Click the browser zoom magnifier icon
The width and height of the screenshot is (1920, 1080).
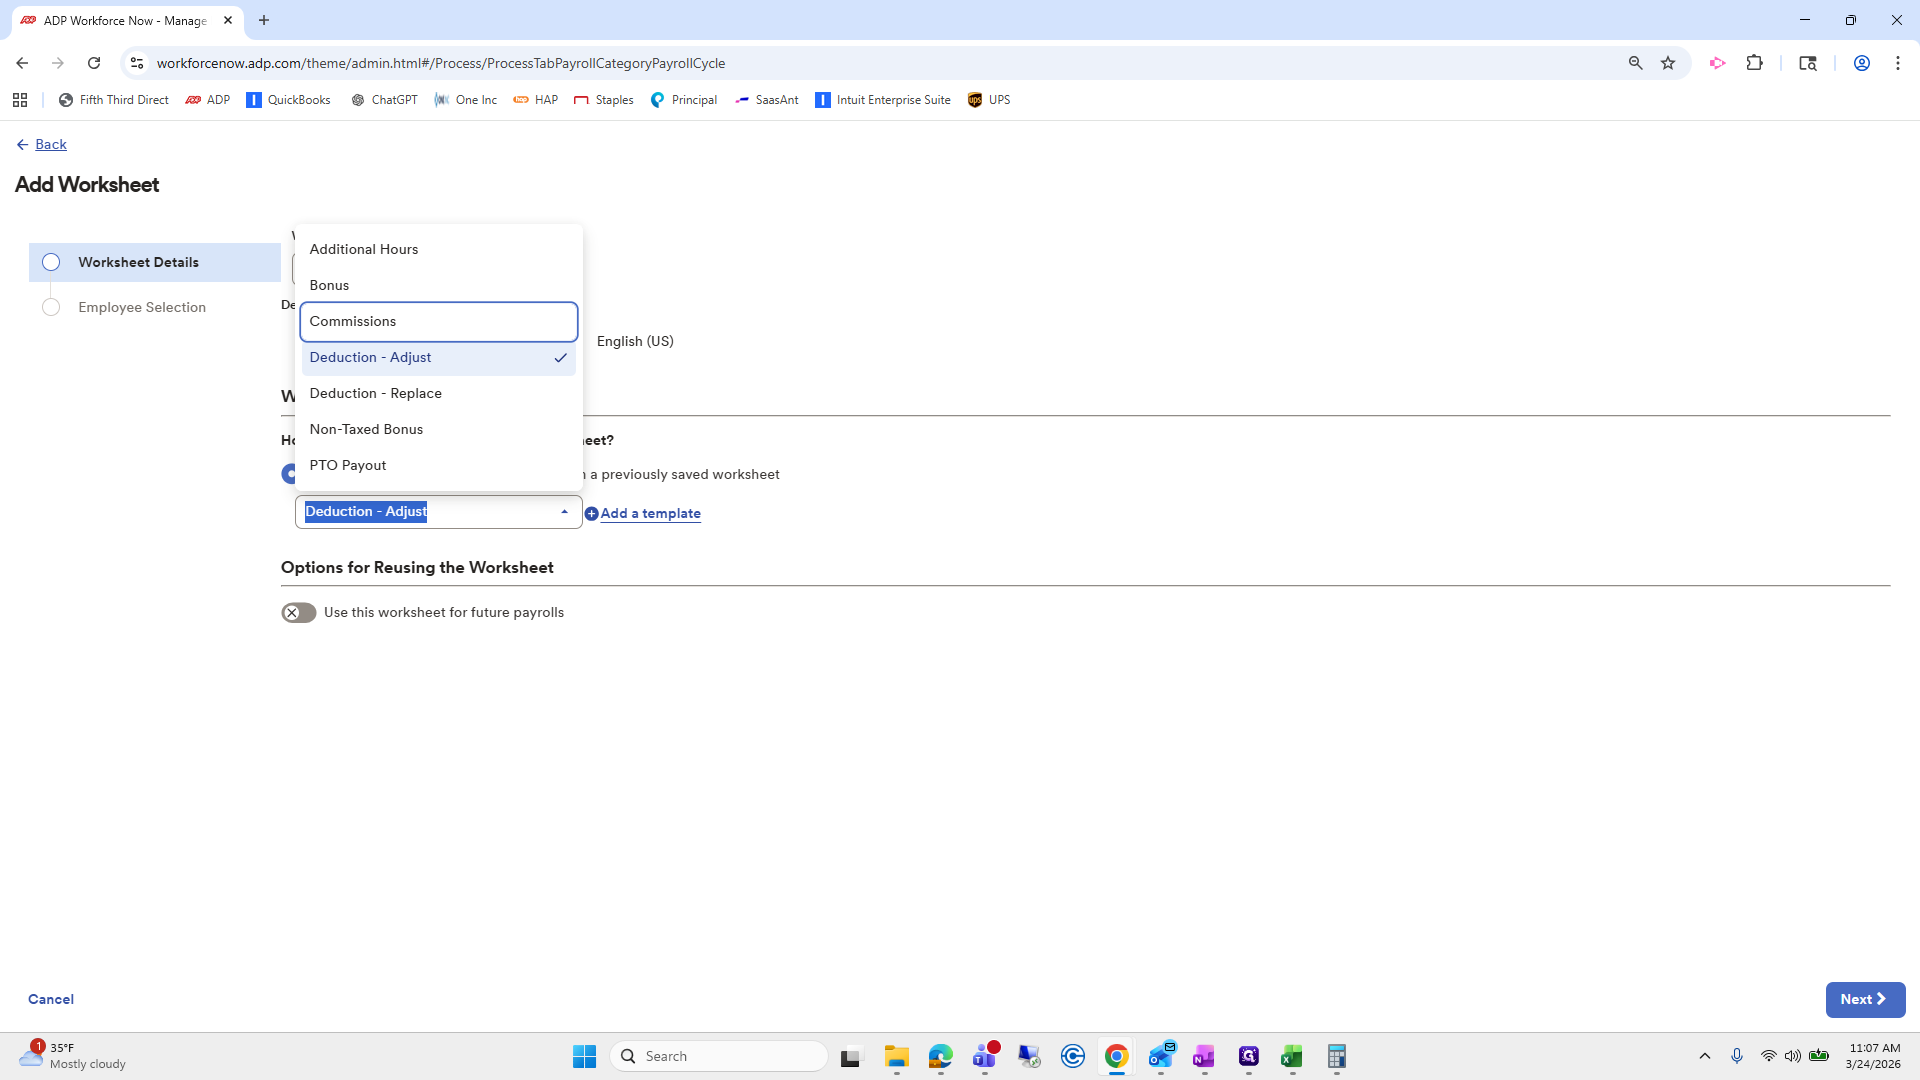coord(1636,63)
